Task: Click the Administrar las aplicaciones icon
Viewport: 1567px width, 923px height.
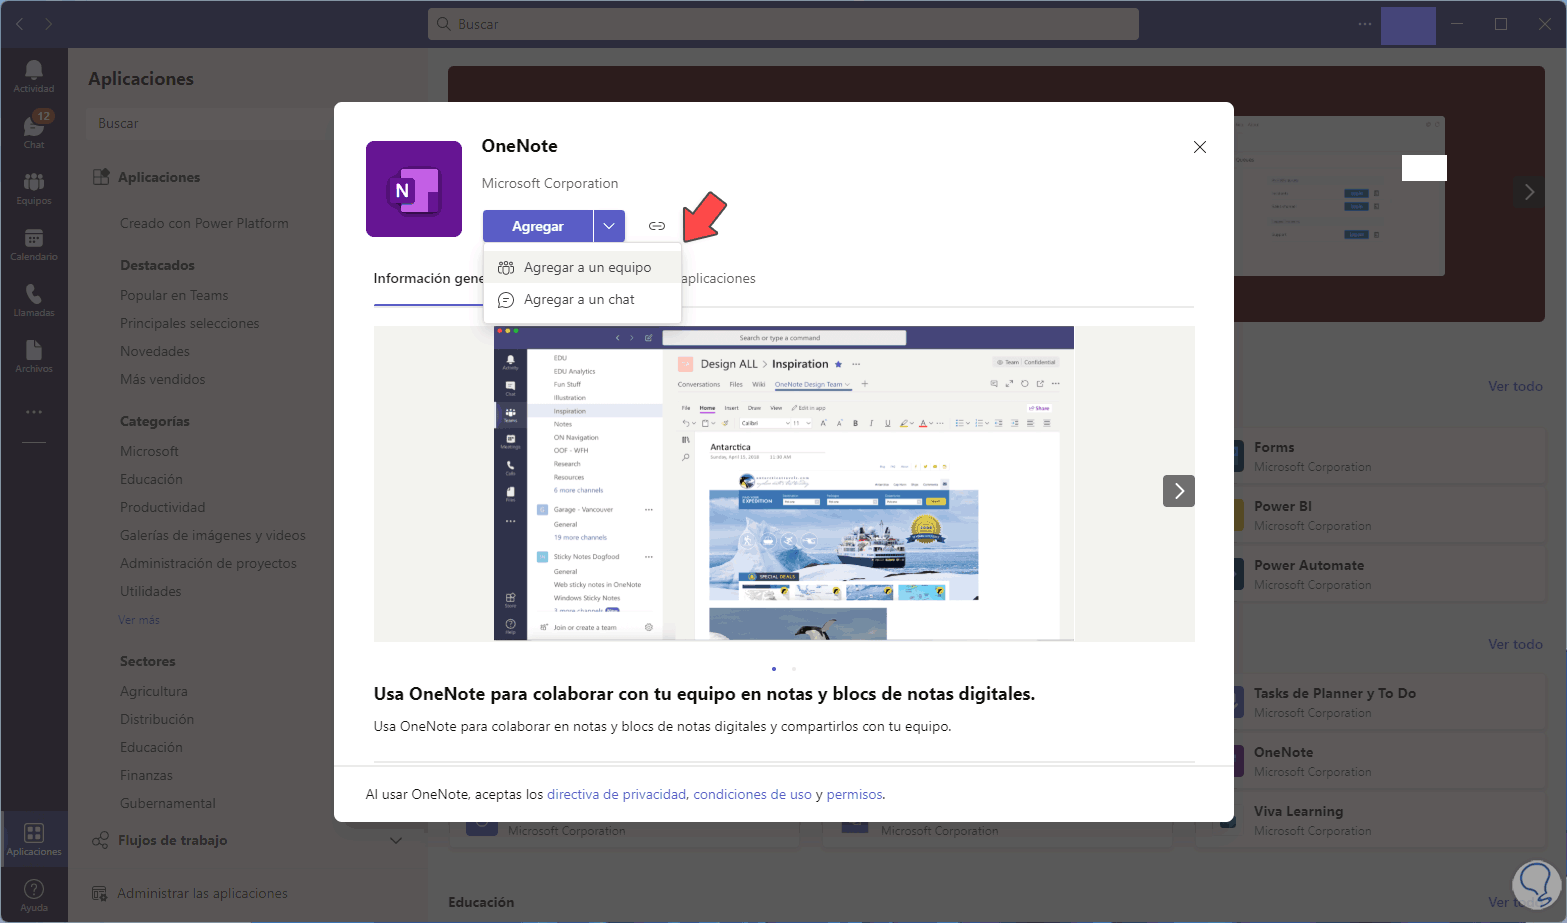Action: coord(100,893)
